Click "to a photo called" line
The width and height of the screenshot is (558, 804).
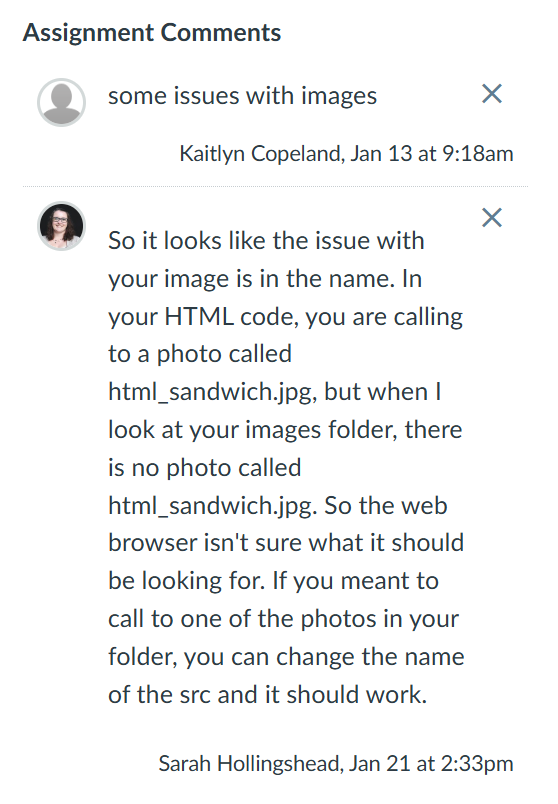tap(200, 354)
